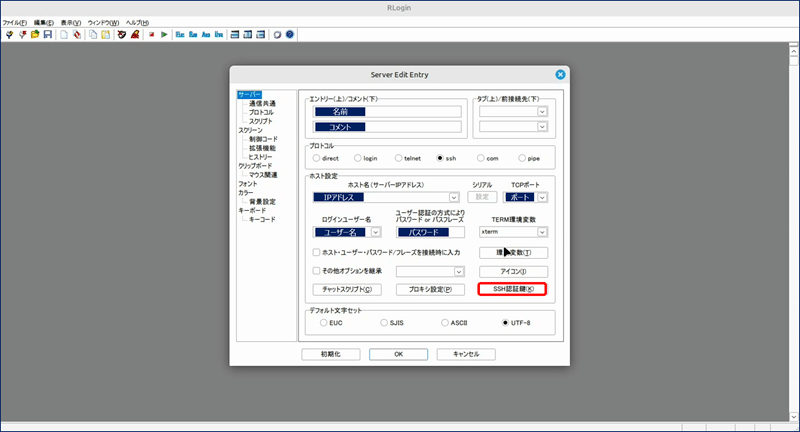Close the Server Edit Entry dialog
This screenshot has width=800, height=432.
click(x=560, y=74)
